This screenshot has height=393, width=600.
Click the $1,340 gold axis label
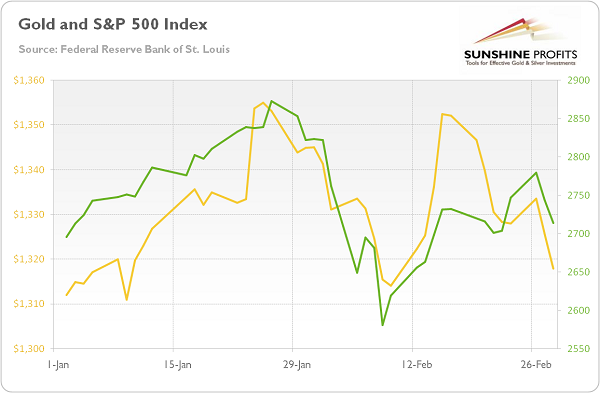tap(29, 170)
